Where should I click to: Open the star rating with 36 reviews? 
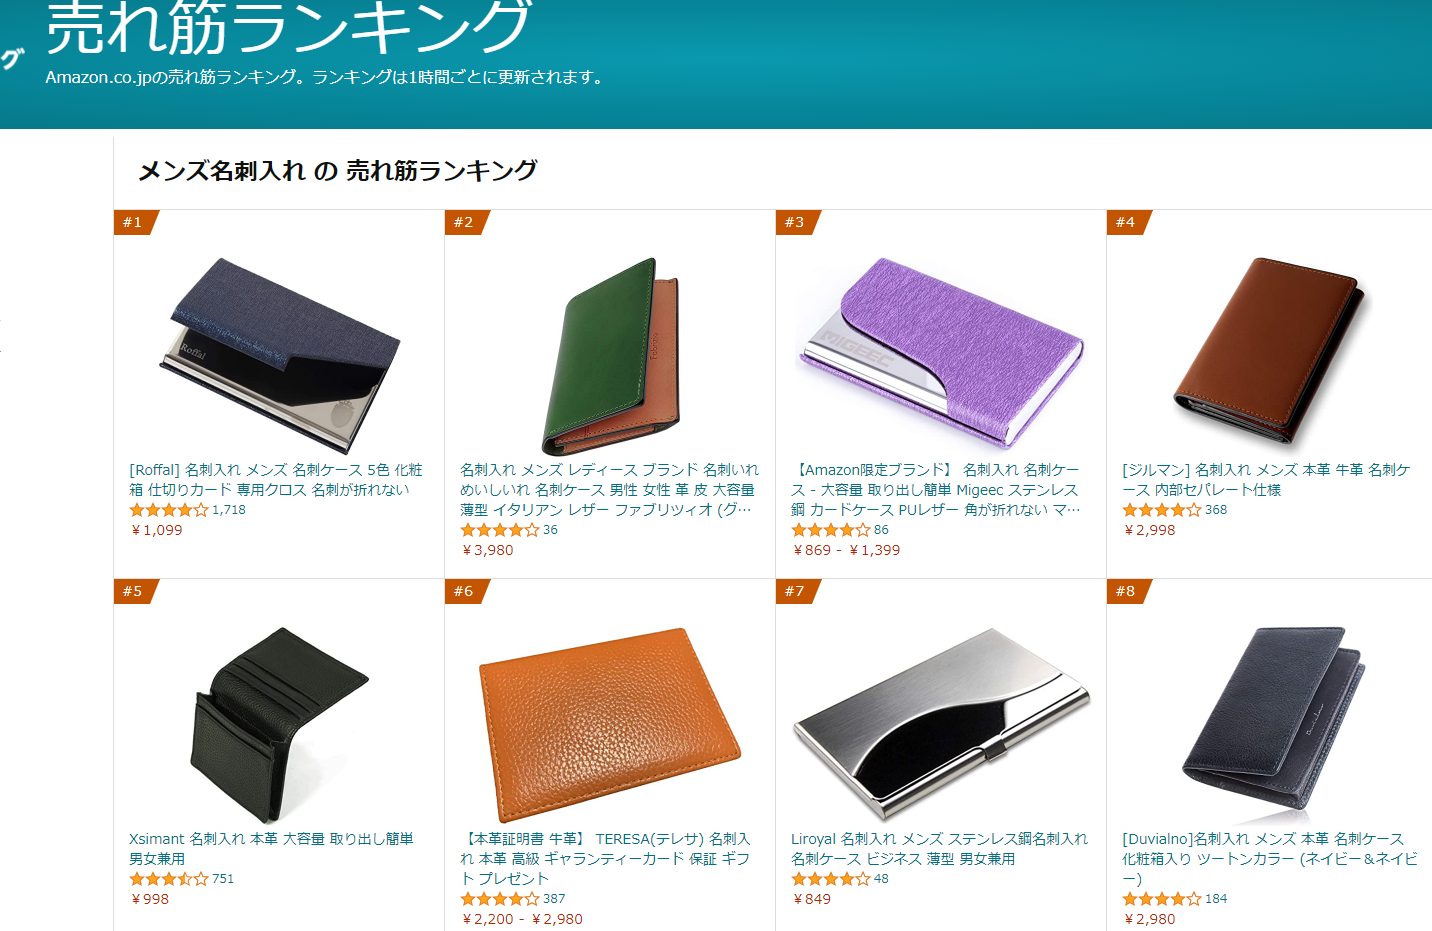(500, 530)
